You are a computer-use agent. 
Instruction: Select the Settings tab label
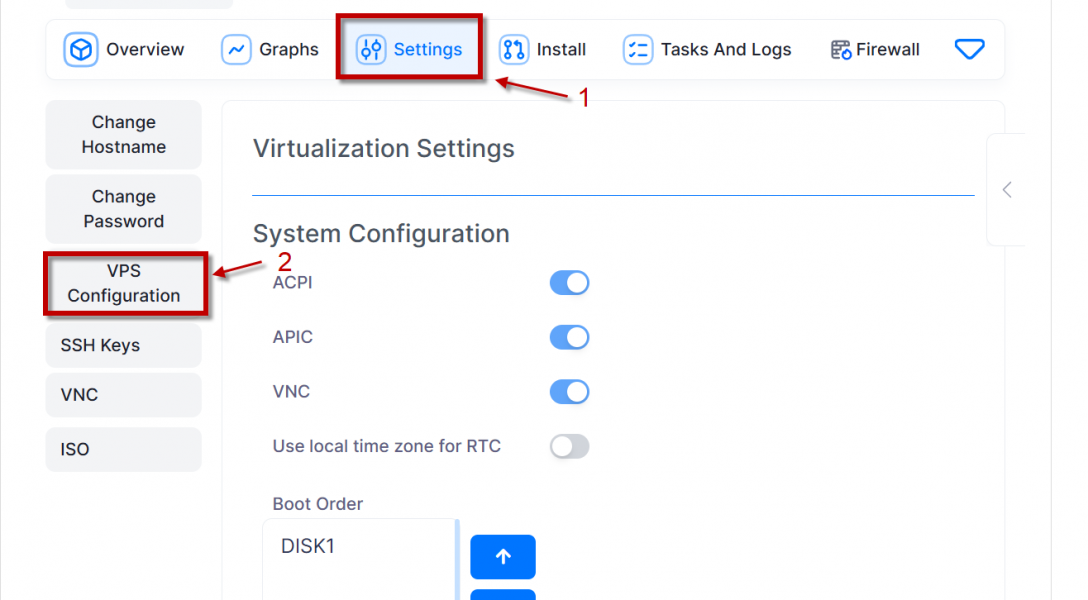coord(427,49)
